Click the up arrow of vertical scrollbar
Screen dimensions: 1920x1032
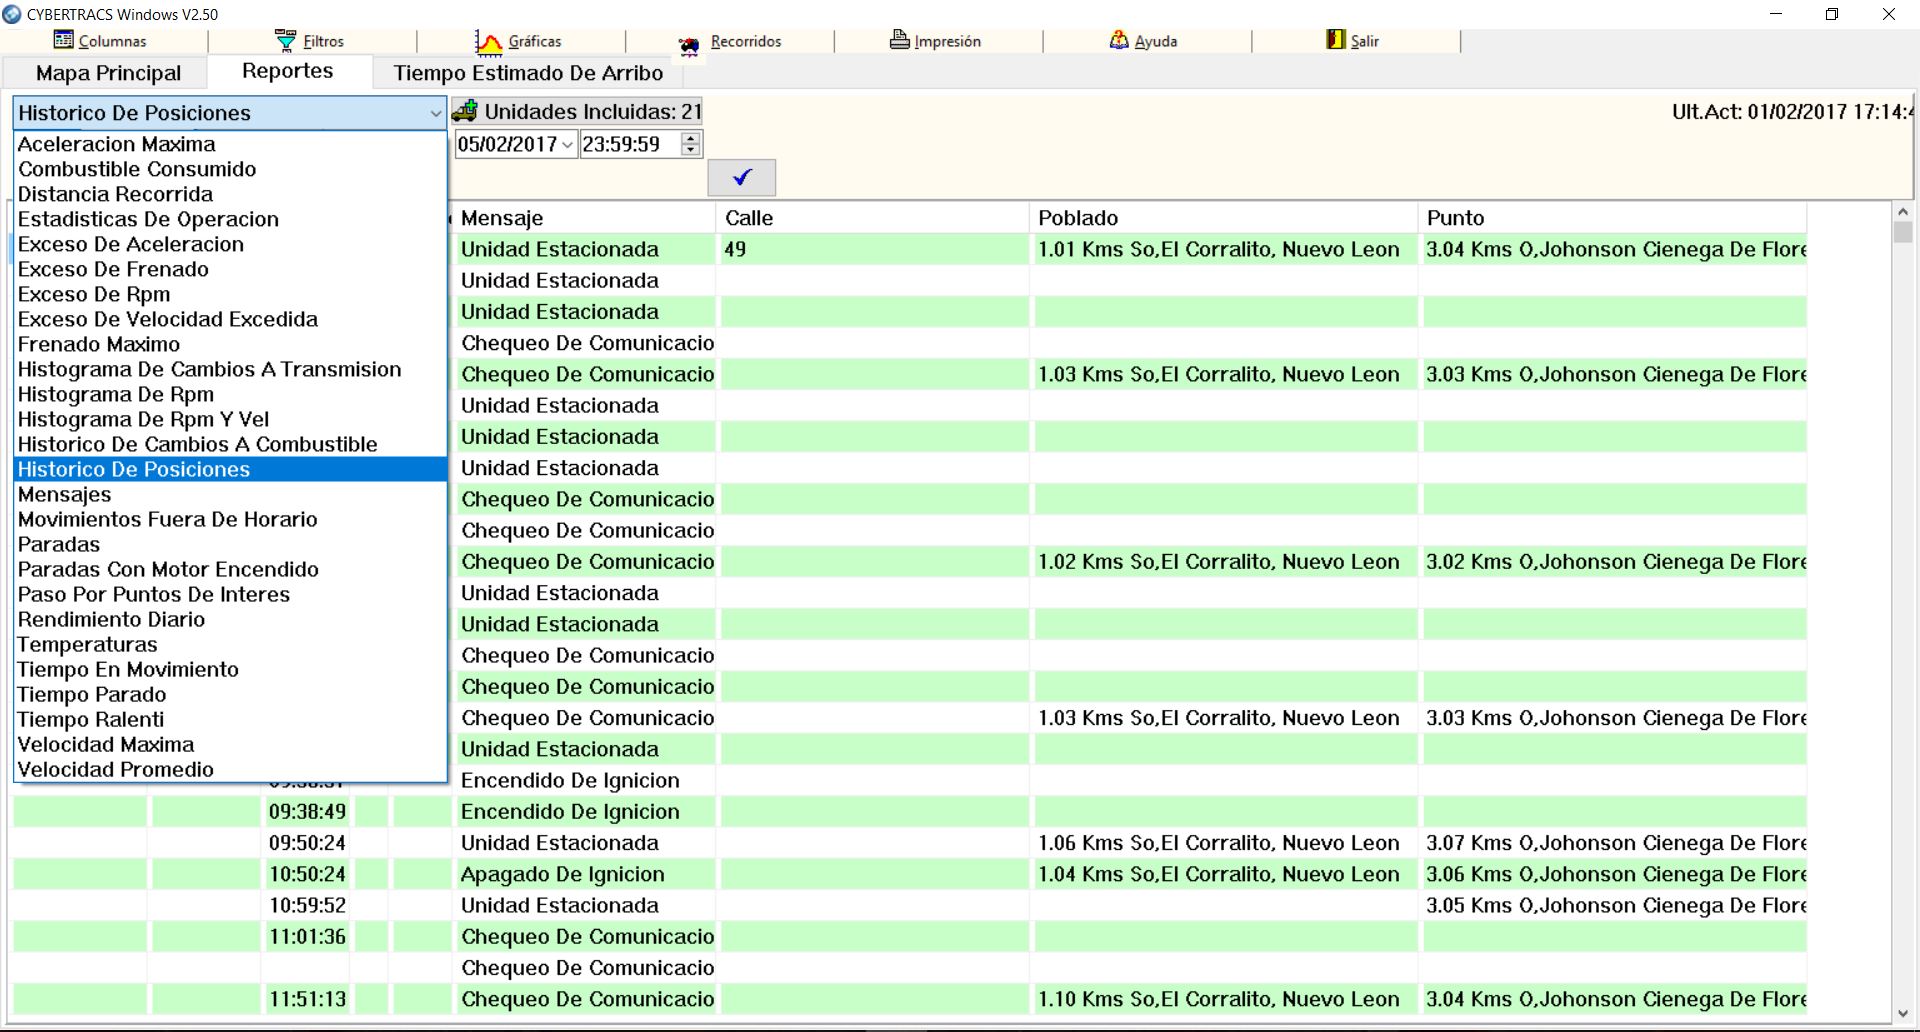pos(1902,212)
